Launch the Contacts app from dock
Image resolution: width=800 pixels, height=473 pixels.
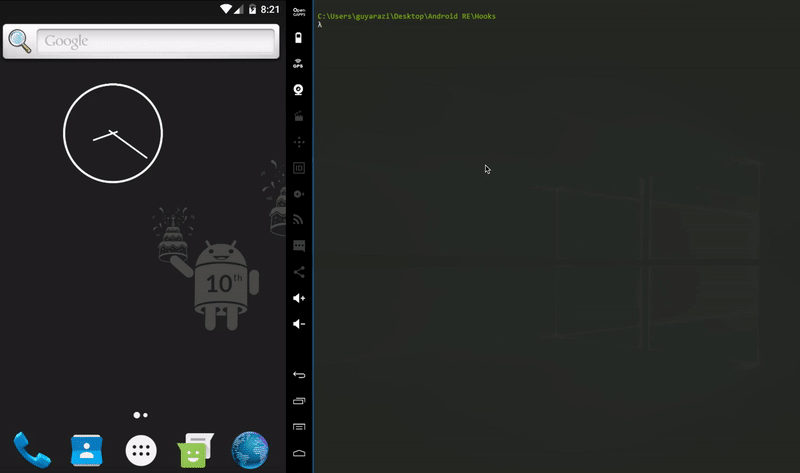[x=86, y=450]
